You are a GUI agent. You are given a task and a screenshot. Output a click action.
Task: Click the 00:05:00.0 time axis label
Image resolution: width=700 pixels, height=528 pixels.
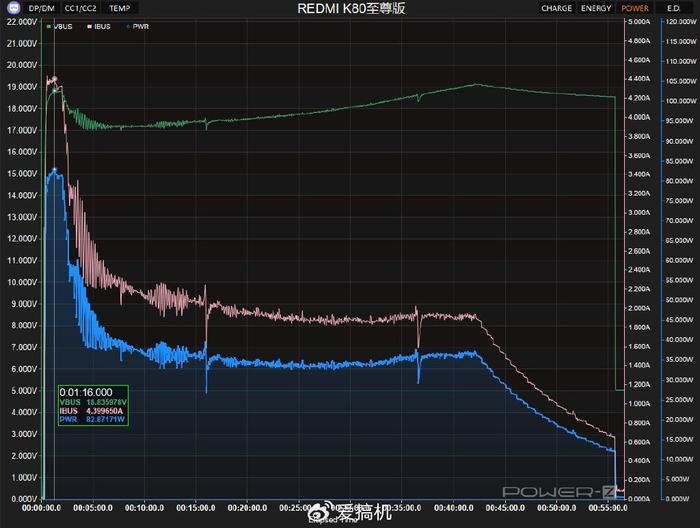[x=93, y=508]
